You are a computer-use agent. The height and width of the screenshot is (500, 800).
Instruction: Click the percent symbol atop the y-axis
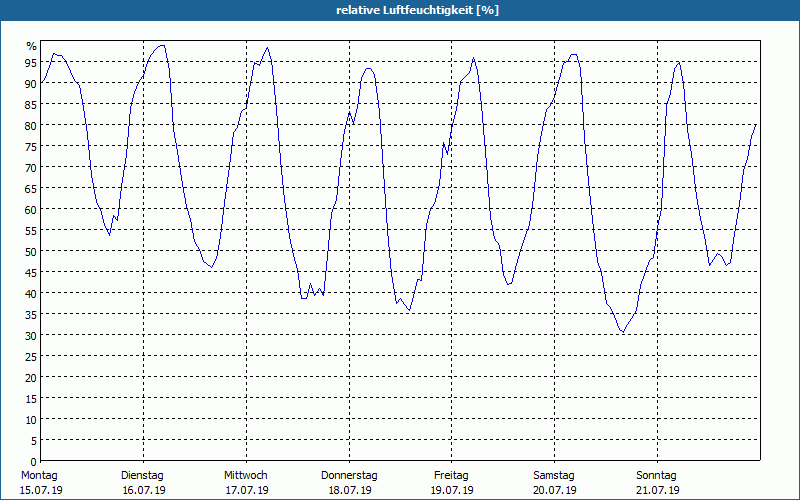32,46
